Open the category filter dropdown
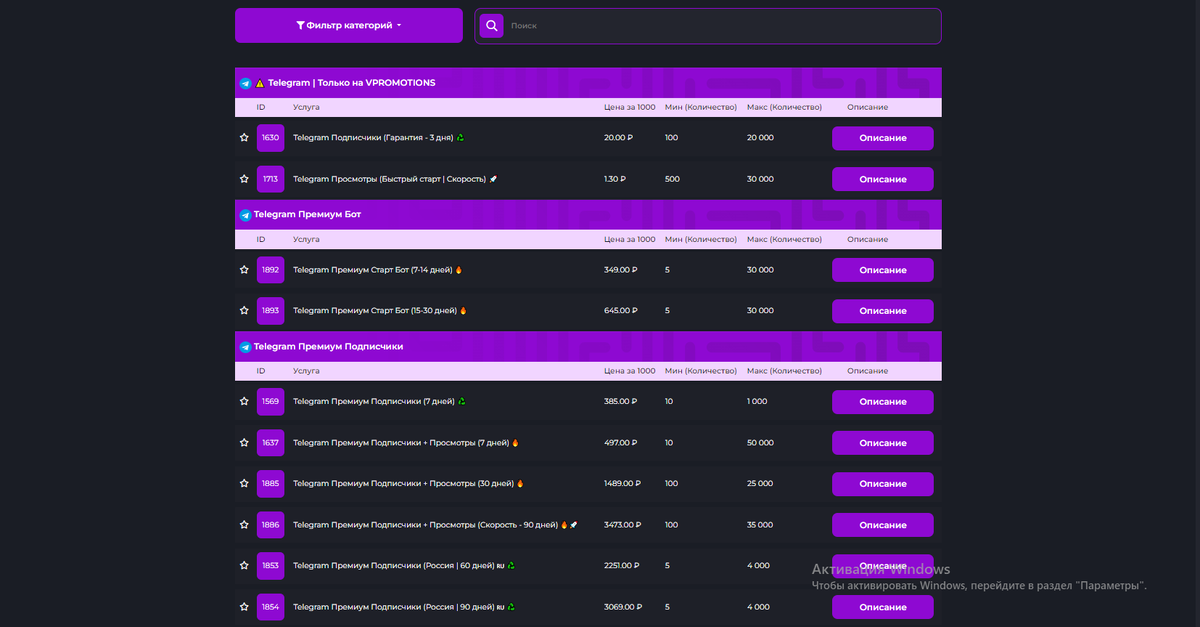This screenshot has height=627, width=1200. 349,25
